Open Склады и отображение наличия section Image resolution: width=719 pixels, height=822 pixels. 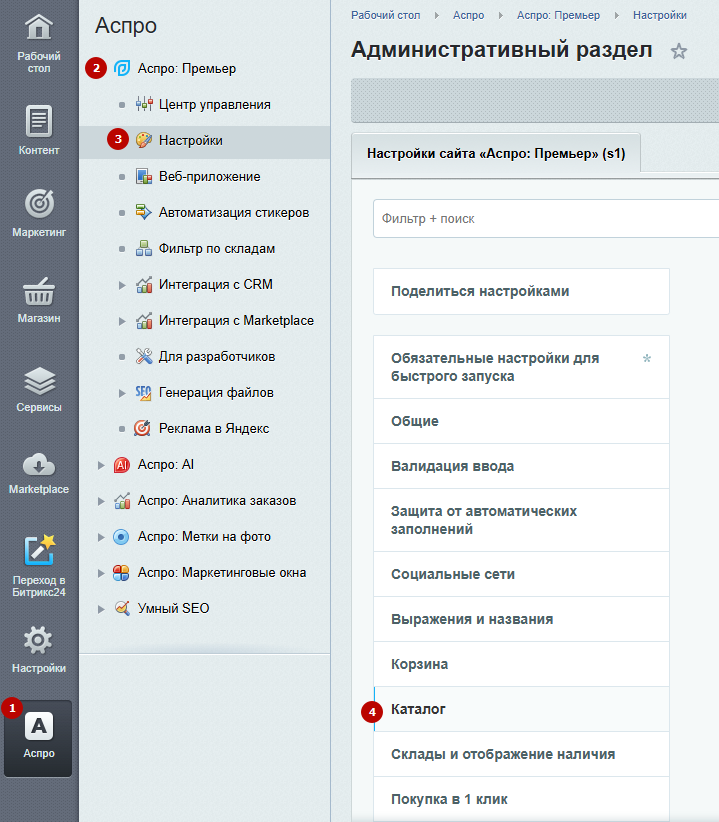point(521,754)
